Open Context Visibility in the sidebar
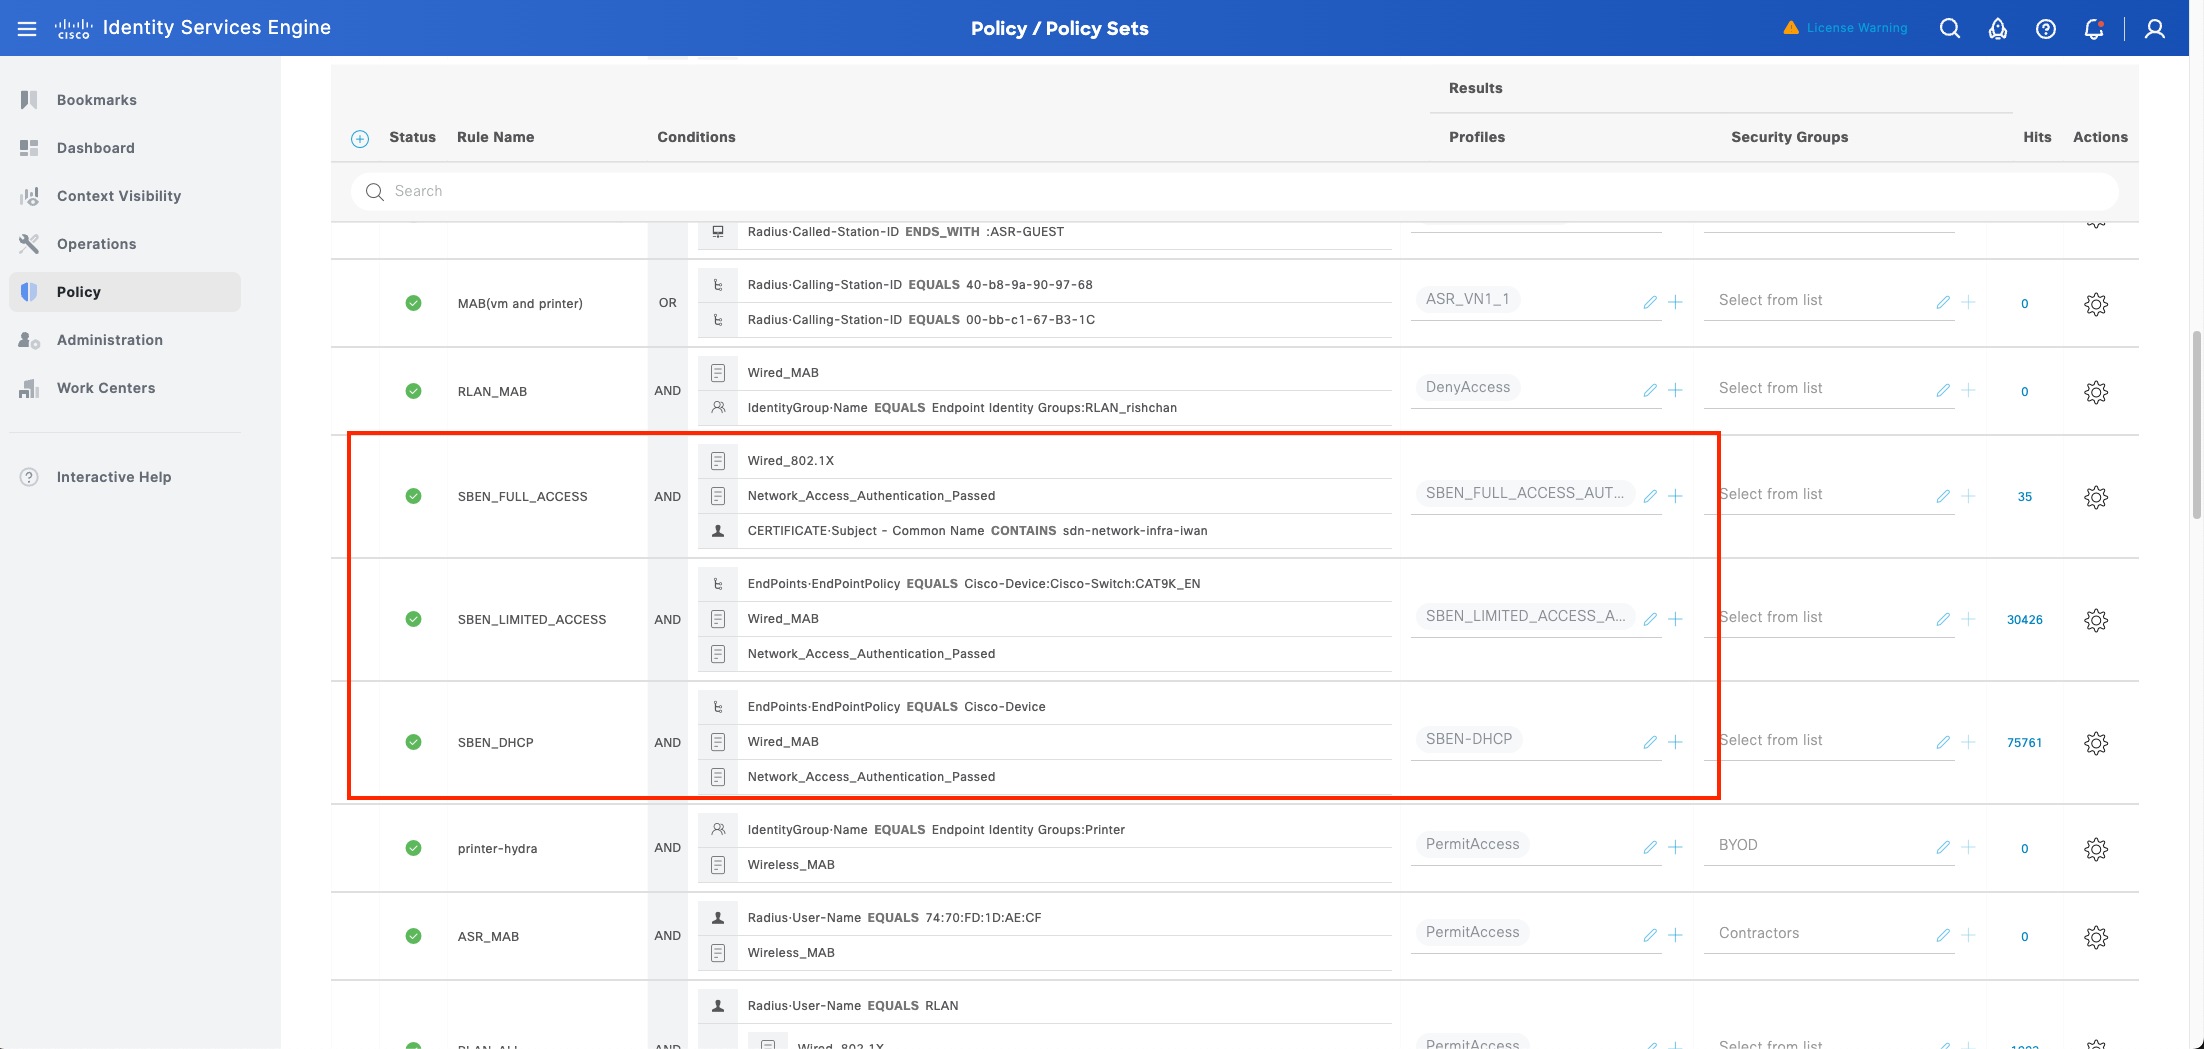The width and height of the screenshot is (2204, 1049). 118,196
